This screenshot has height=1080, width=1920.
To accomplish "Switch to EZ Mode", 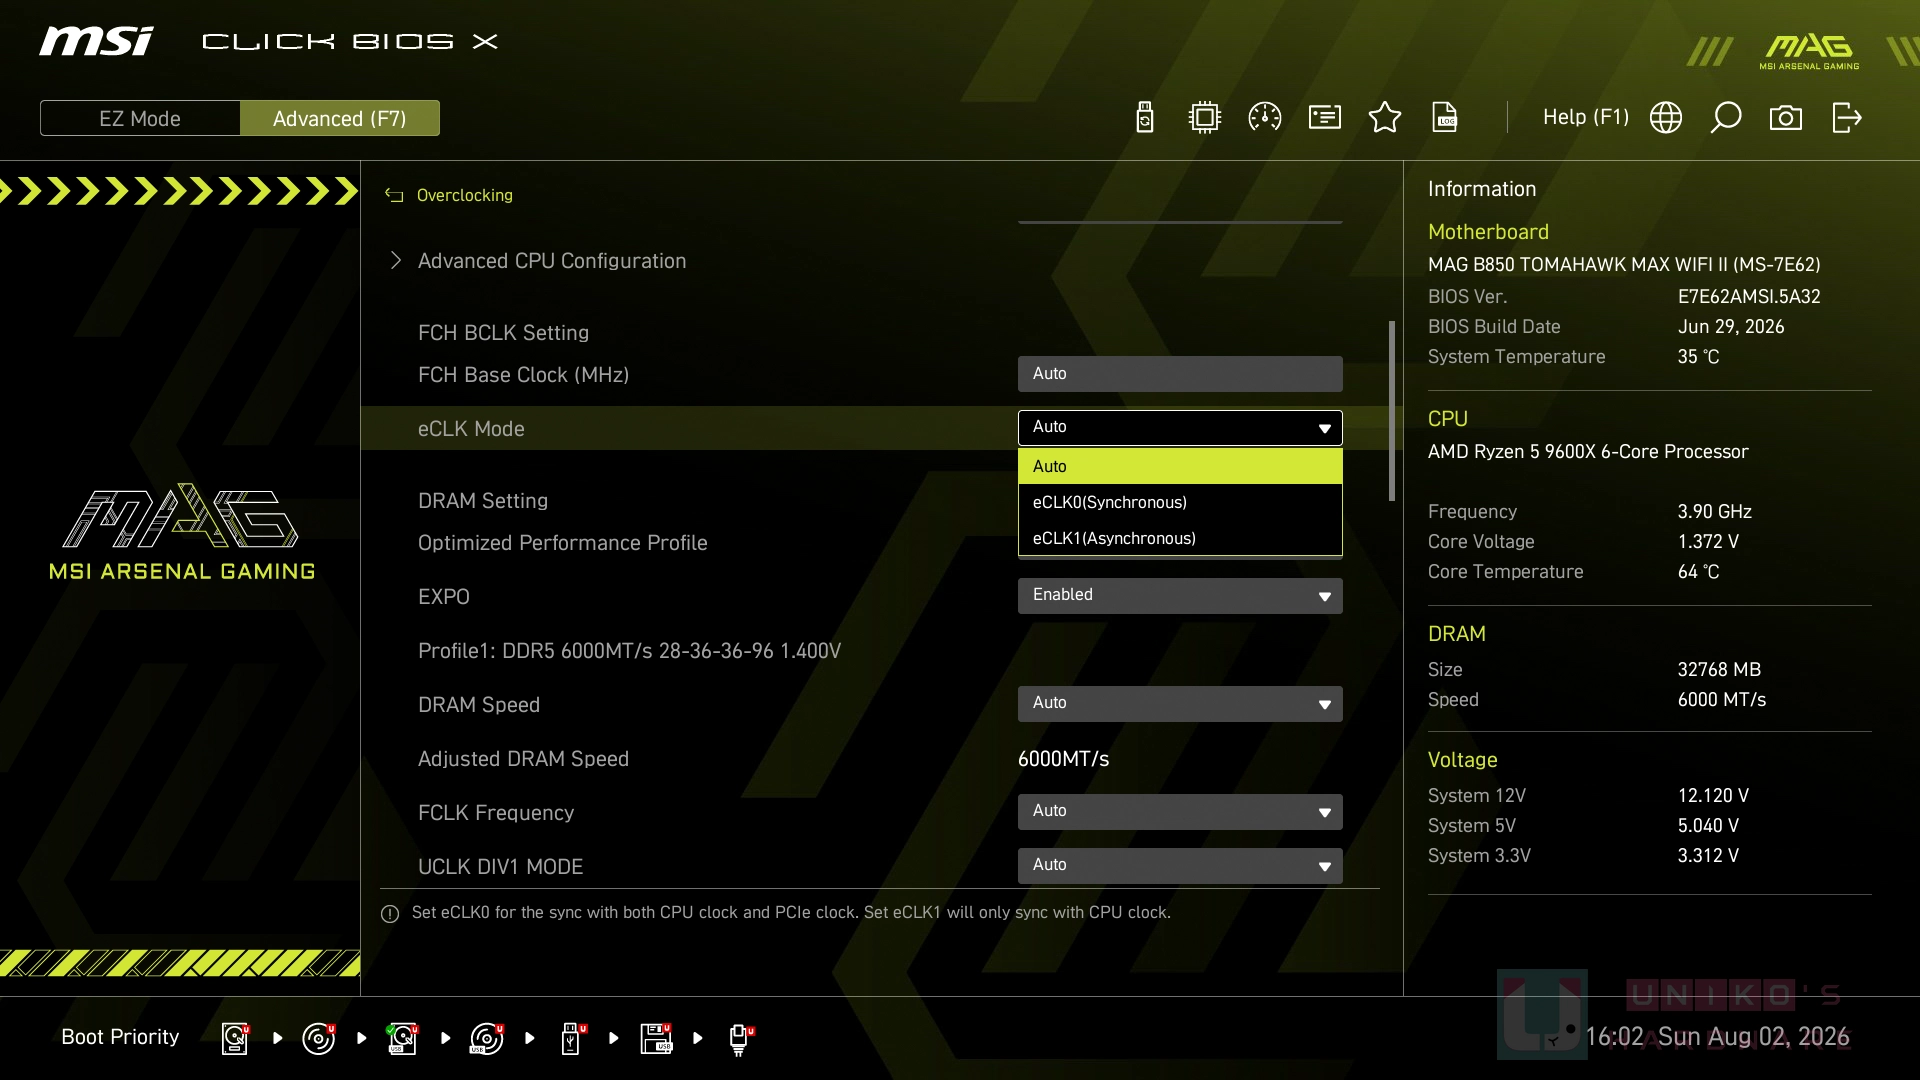I will (x=140, y=118).
